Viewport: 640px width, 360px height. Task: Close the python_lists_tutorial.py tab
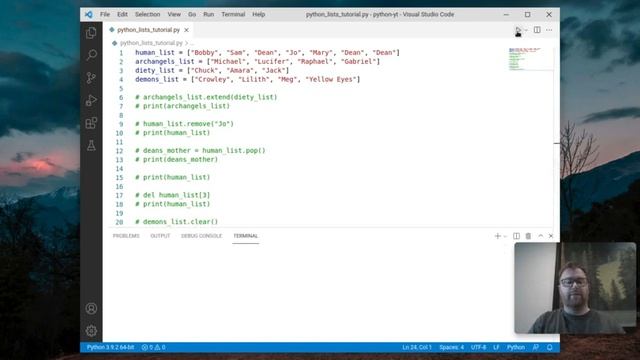pyautogui.click(x=186, y=30)
